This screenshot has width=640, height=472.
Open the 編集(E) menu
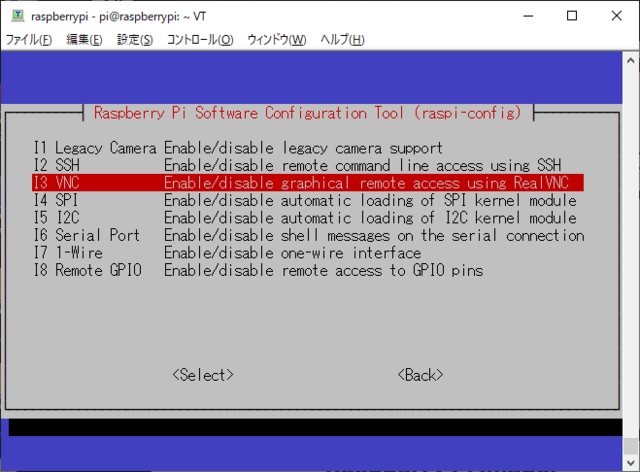coord(84,40)
